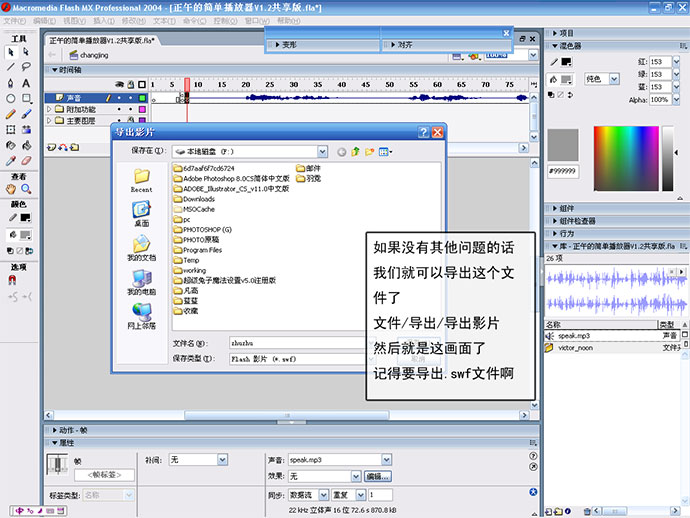Select the Arrow selection tool
This screenshot has width=690, height=518.
(x=11, y=52)
